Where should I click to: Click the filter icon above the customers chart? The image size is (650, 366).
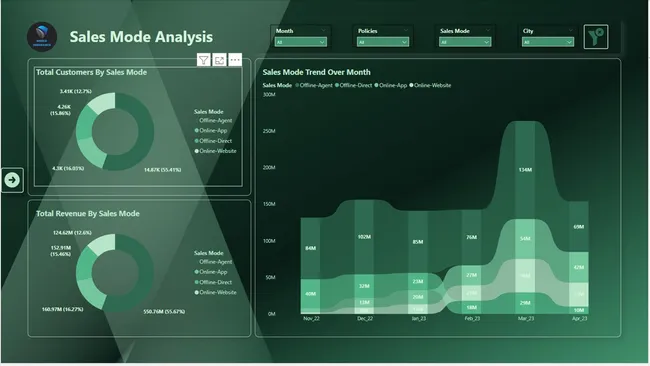pyautogui.click(x=203, y=60)
